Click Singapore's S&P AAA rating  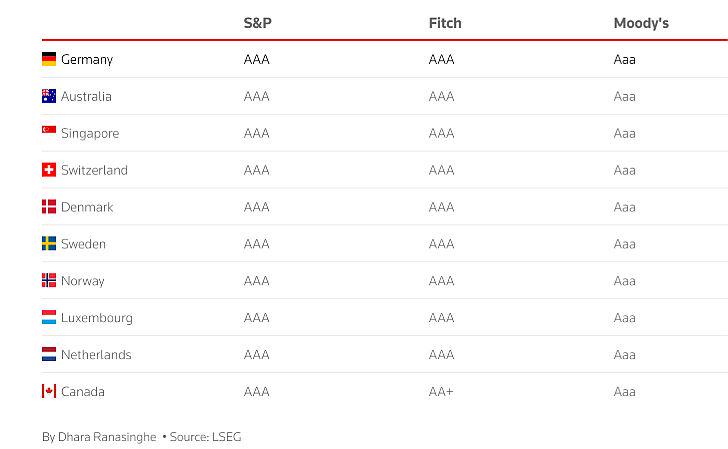point(257,133)
